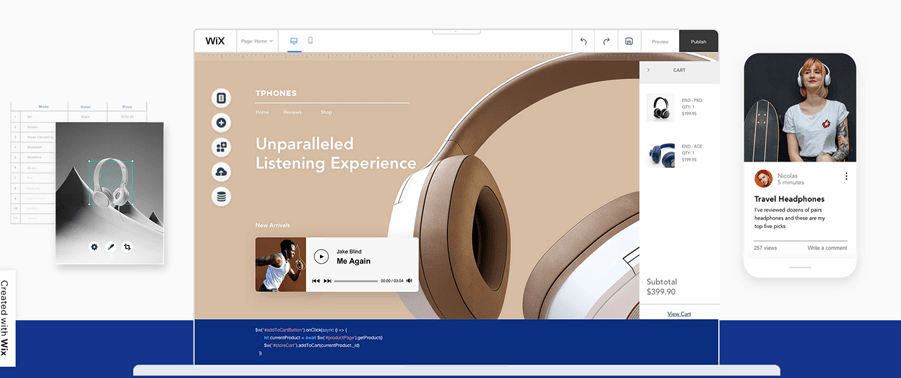
Task: Click the Publish button
Action: click(698, 41)
